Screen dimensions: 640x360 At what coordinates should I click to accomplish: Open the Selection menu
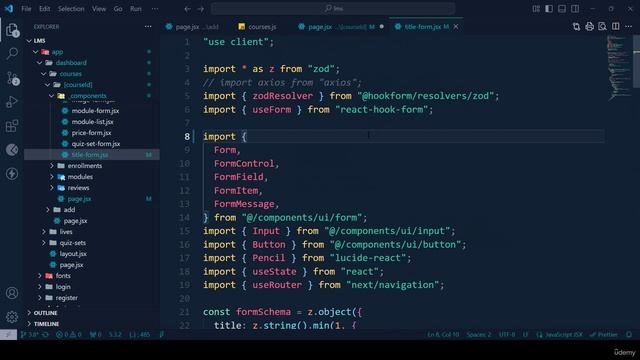tap(71, 9)
